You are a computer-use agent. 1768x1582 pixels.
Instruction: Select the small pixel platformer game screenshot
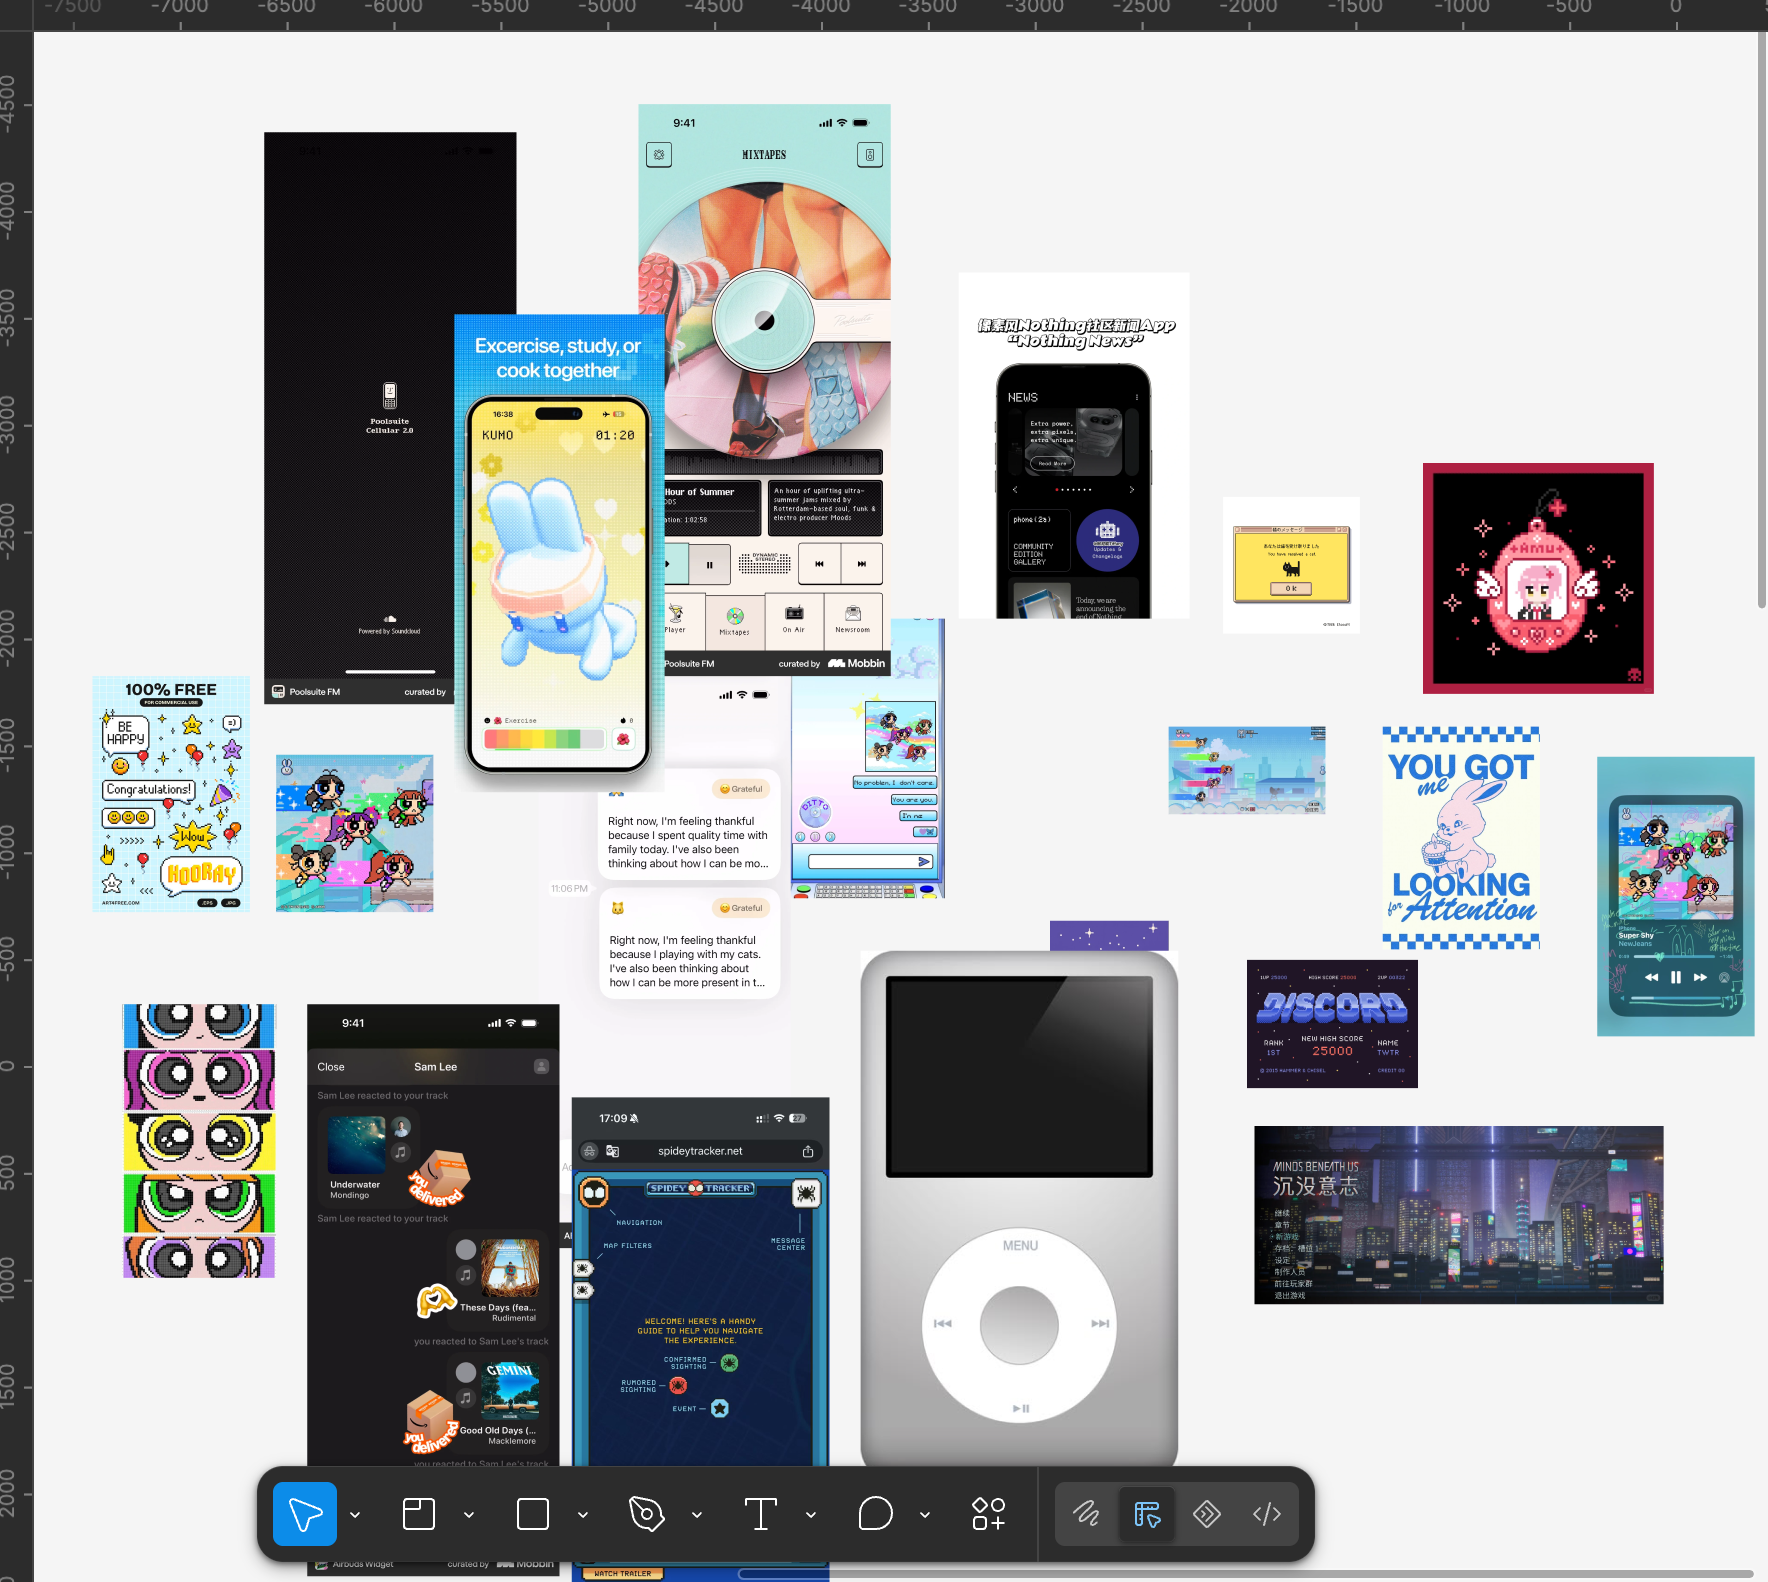[1247, 770]
